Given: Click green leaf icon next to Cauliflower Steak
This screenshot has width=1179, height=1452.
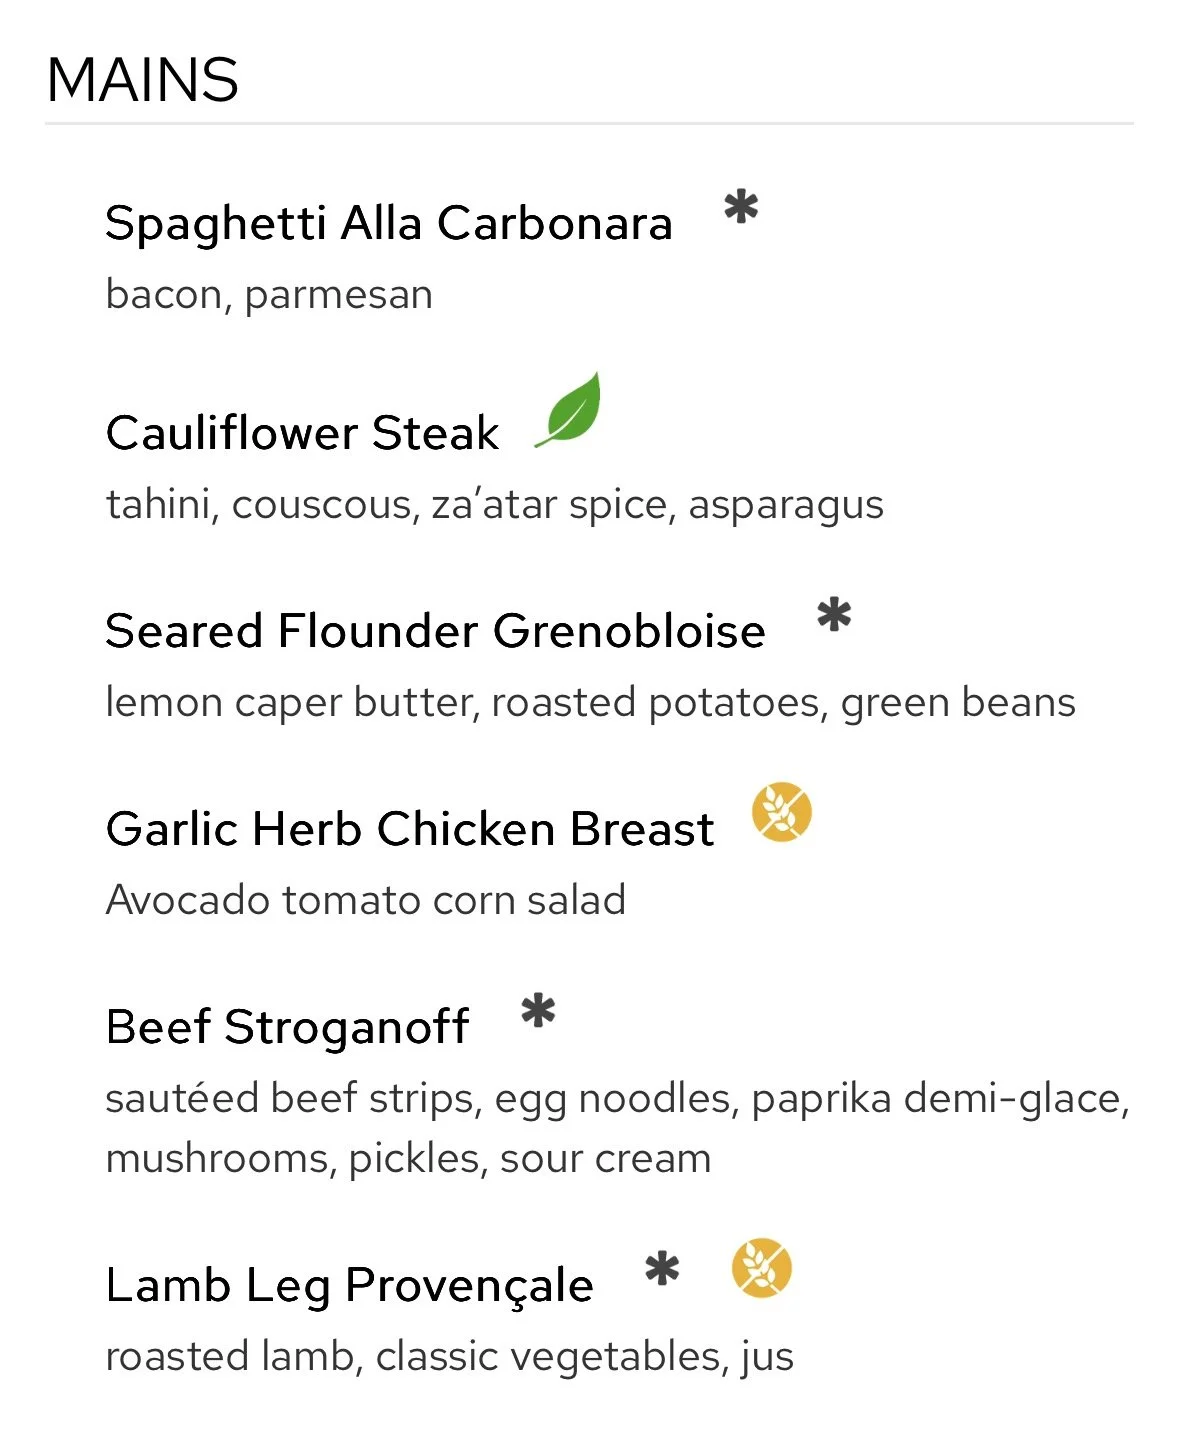Looking at the screenshot, I should (x=568, y=409).
